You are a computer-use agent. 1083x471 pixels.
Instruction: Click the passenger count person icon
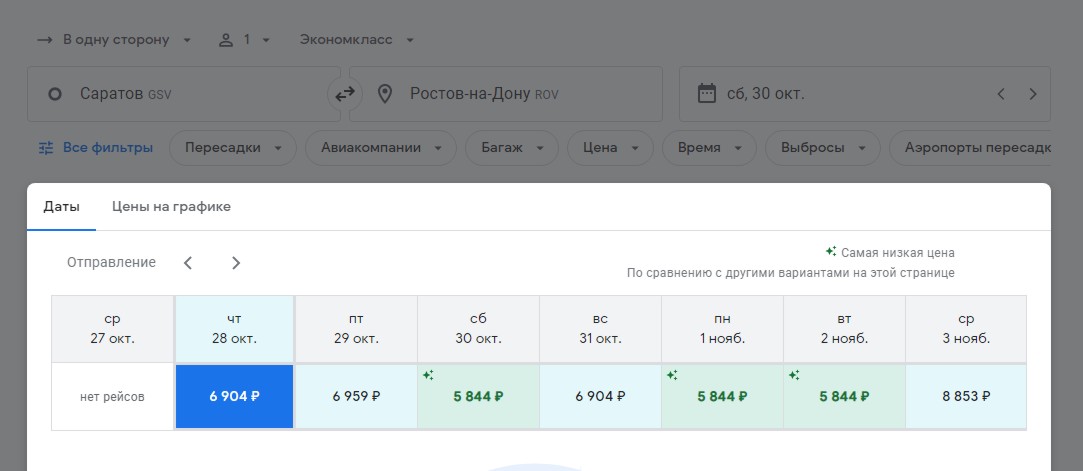click(226, 40)
